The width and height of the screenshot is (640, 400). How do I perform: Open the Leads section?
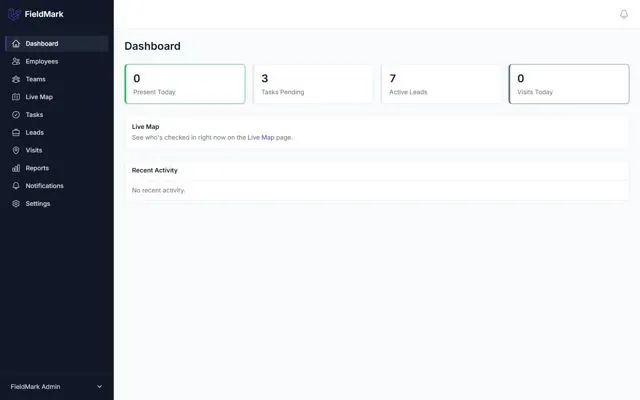(x=57, y=132)
